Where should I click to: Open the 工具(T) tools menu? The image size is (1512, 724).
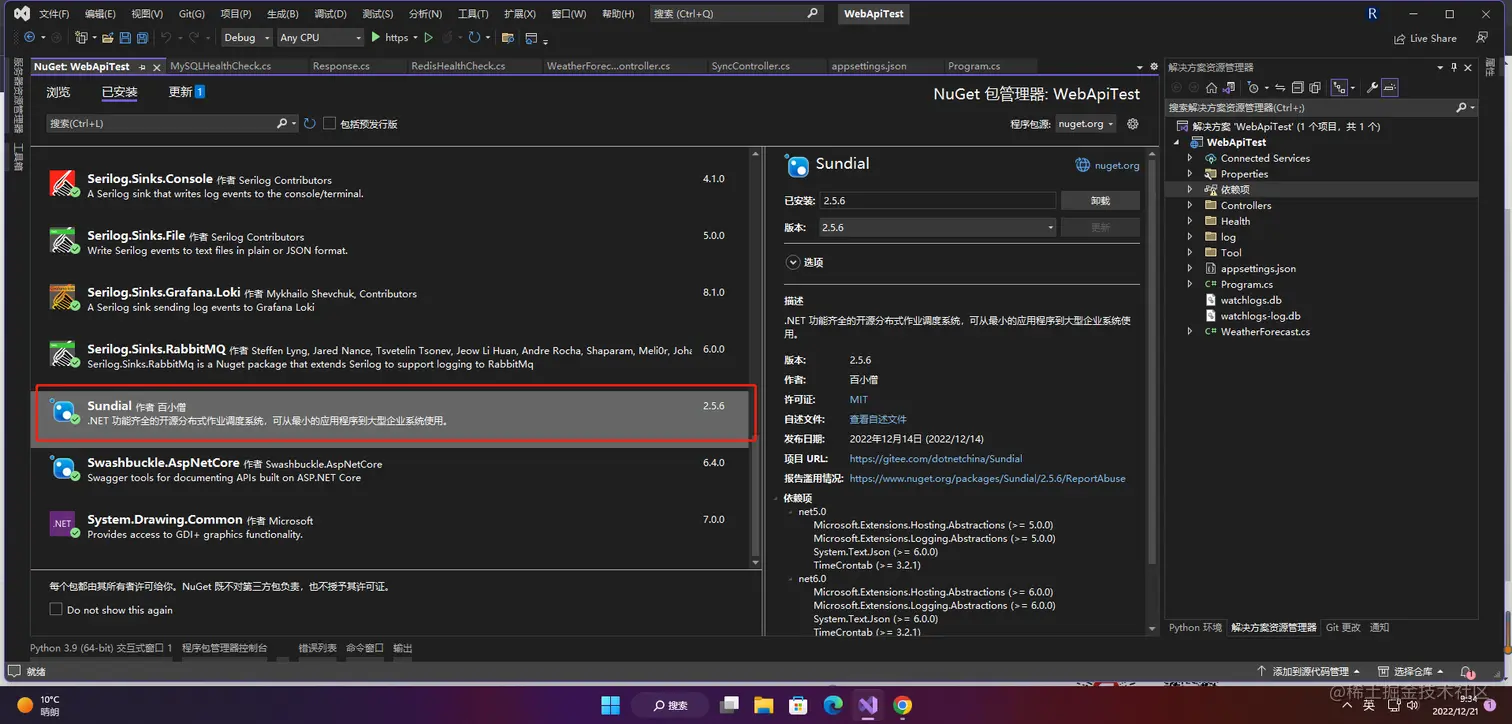[x=473, y=14]
